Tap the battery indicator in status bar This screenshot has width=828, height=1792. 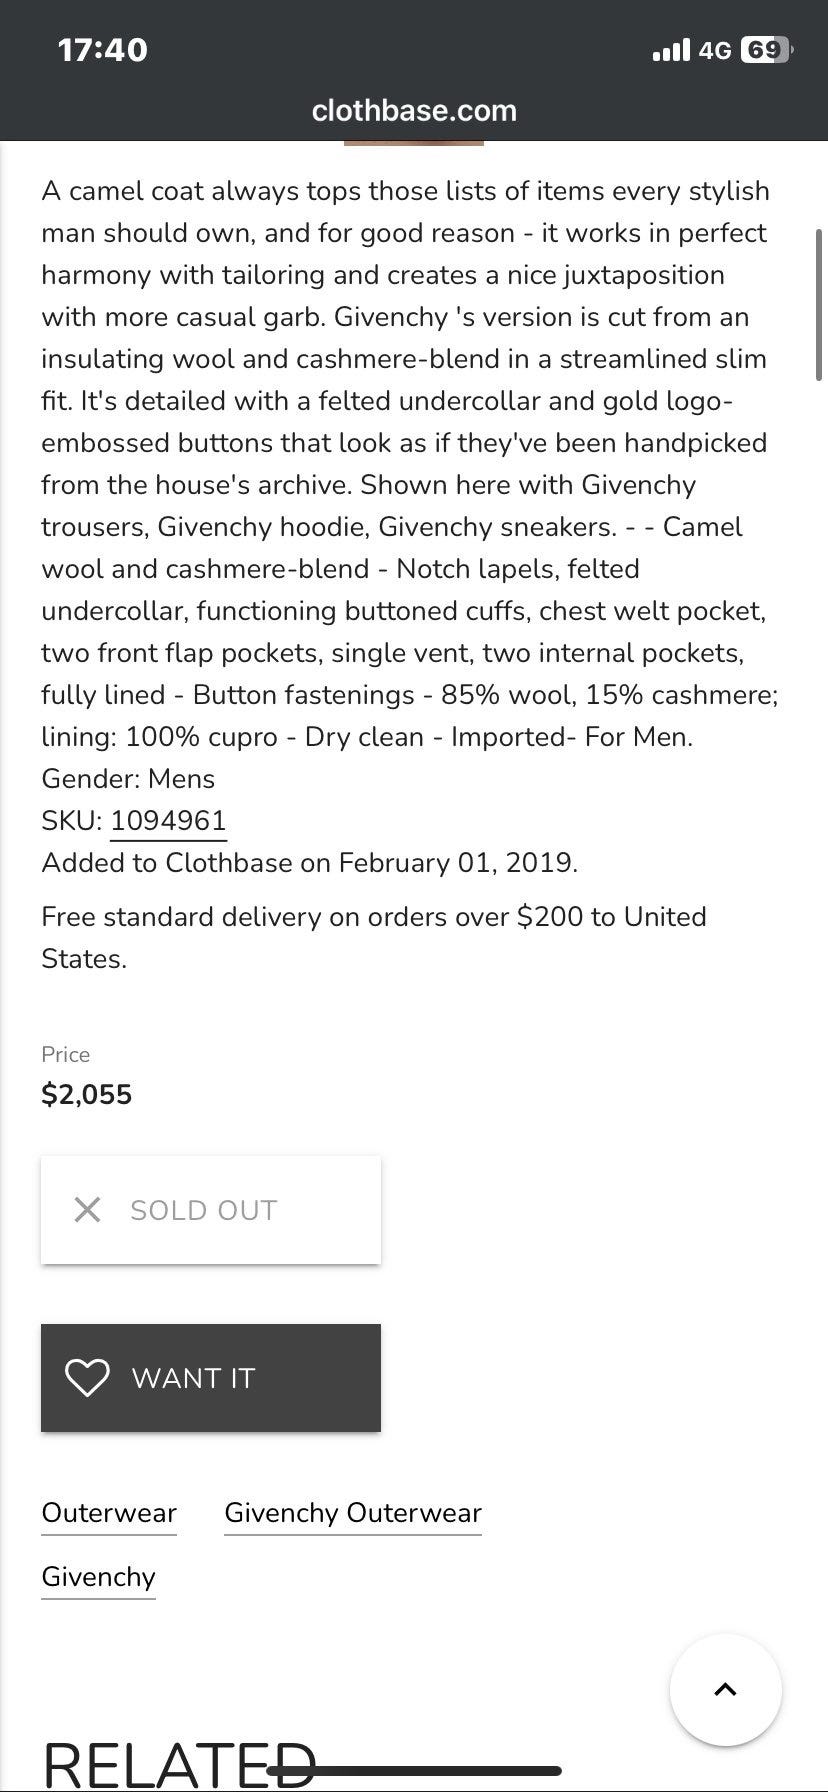(x=765, y=50)
